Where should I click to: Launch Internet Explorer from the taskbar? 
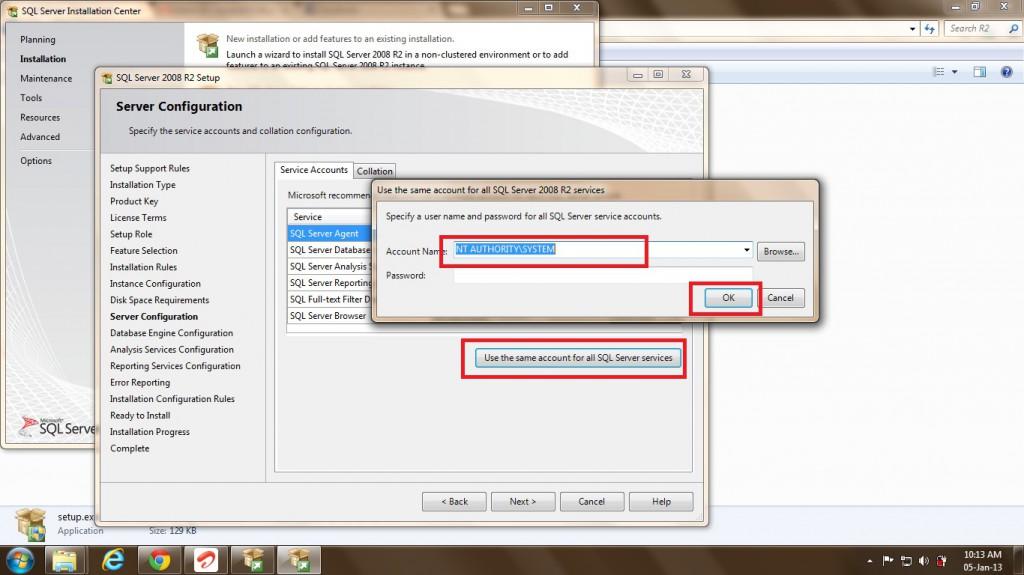click(x=113, y=561)
